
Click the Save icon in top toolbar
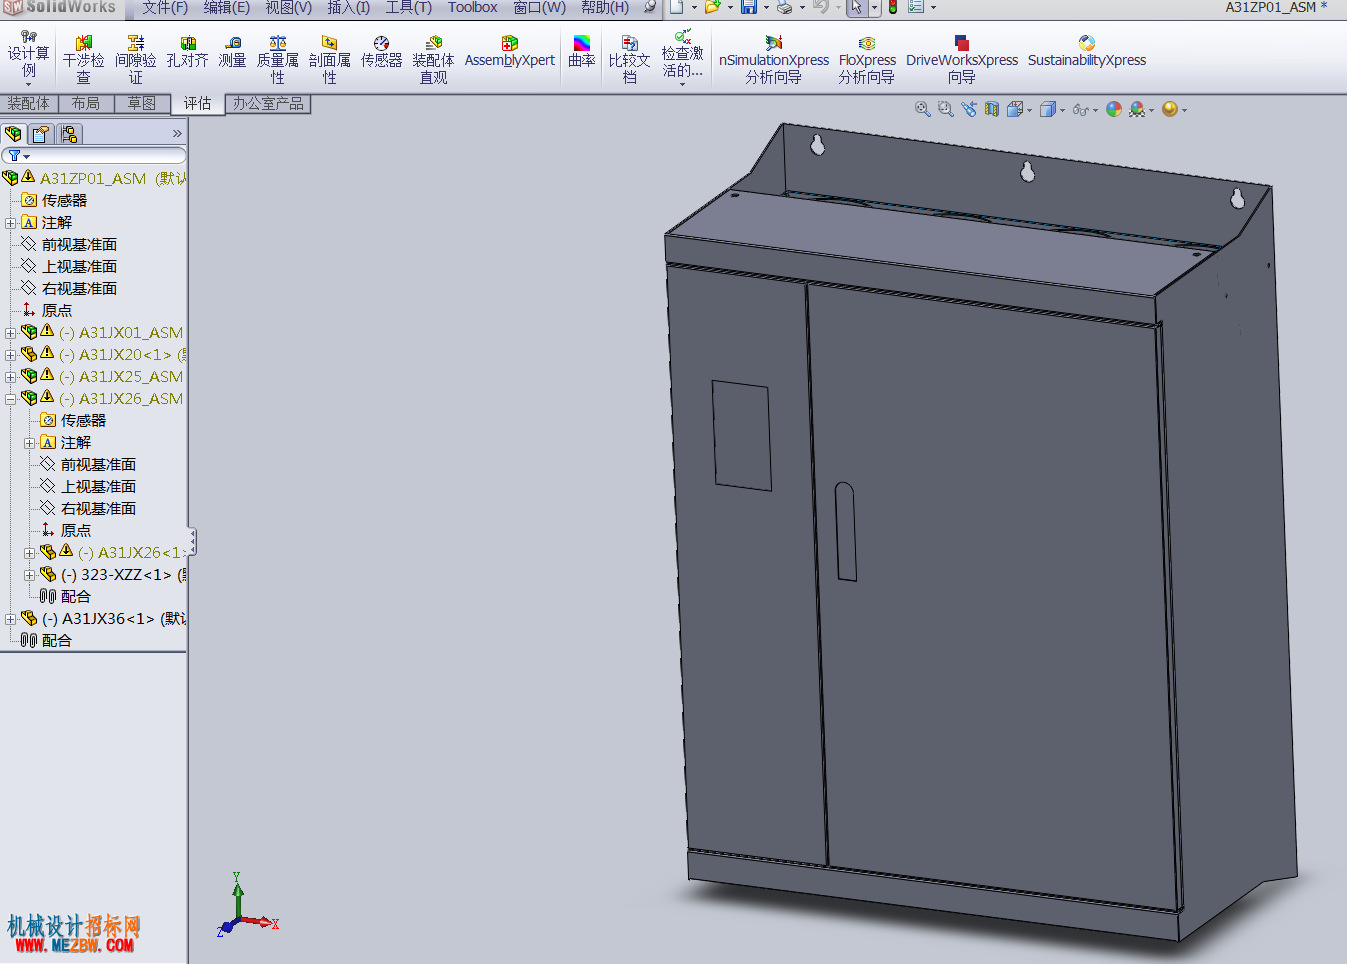pyautogui.click(x=749, y=7)
